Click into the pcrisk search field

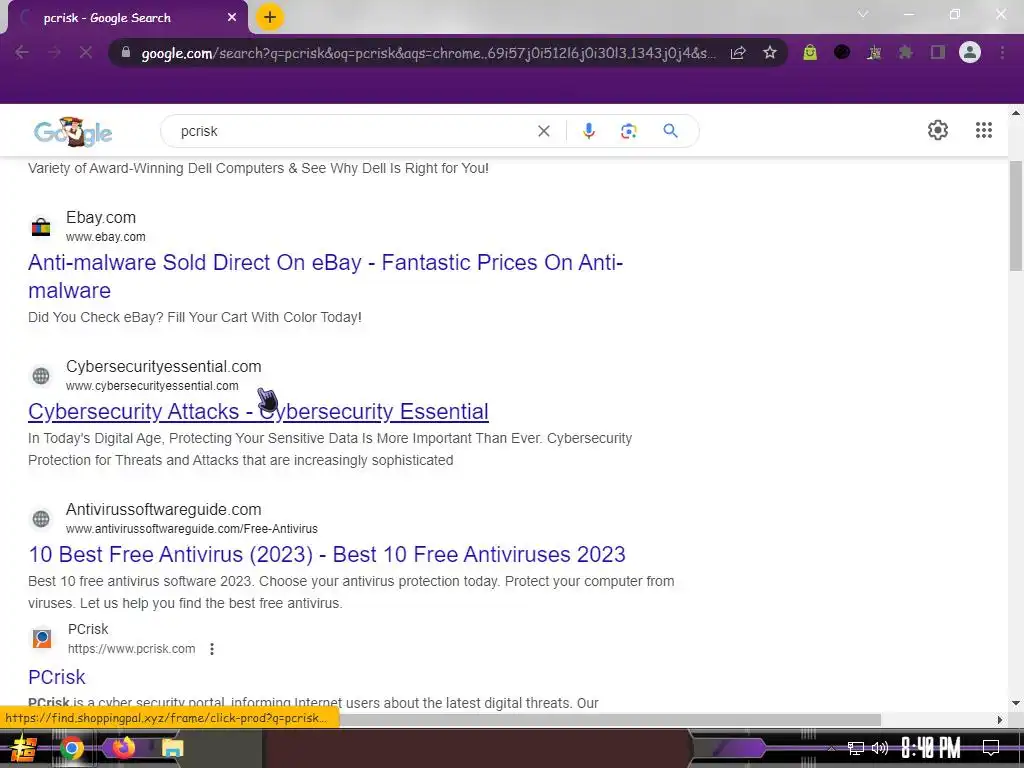click(353, 131)
